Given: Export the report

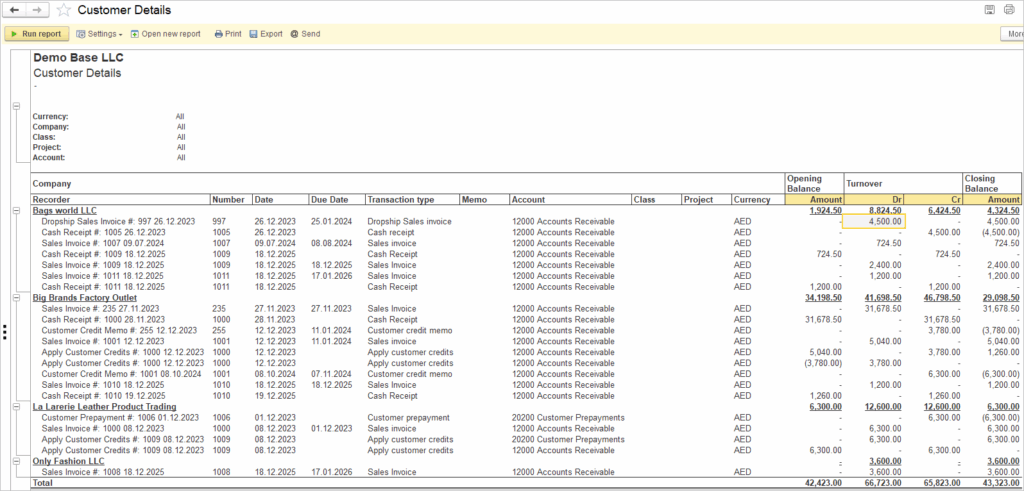Looking at the screenshot, I should click(266, 34).
